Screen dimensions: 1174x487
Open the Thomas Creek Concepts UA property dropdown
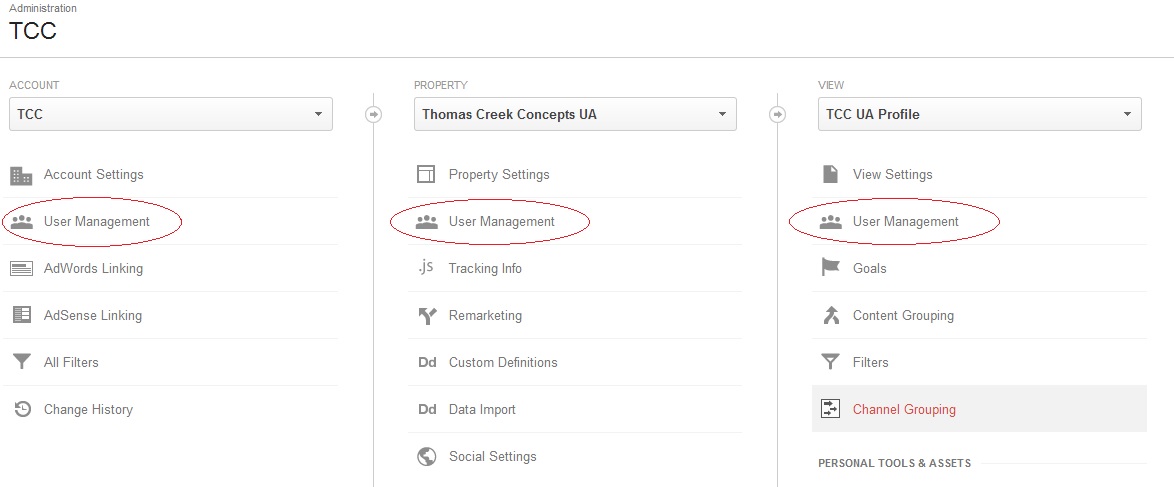[575, 114]
